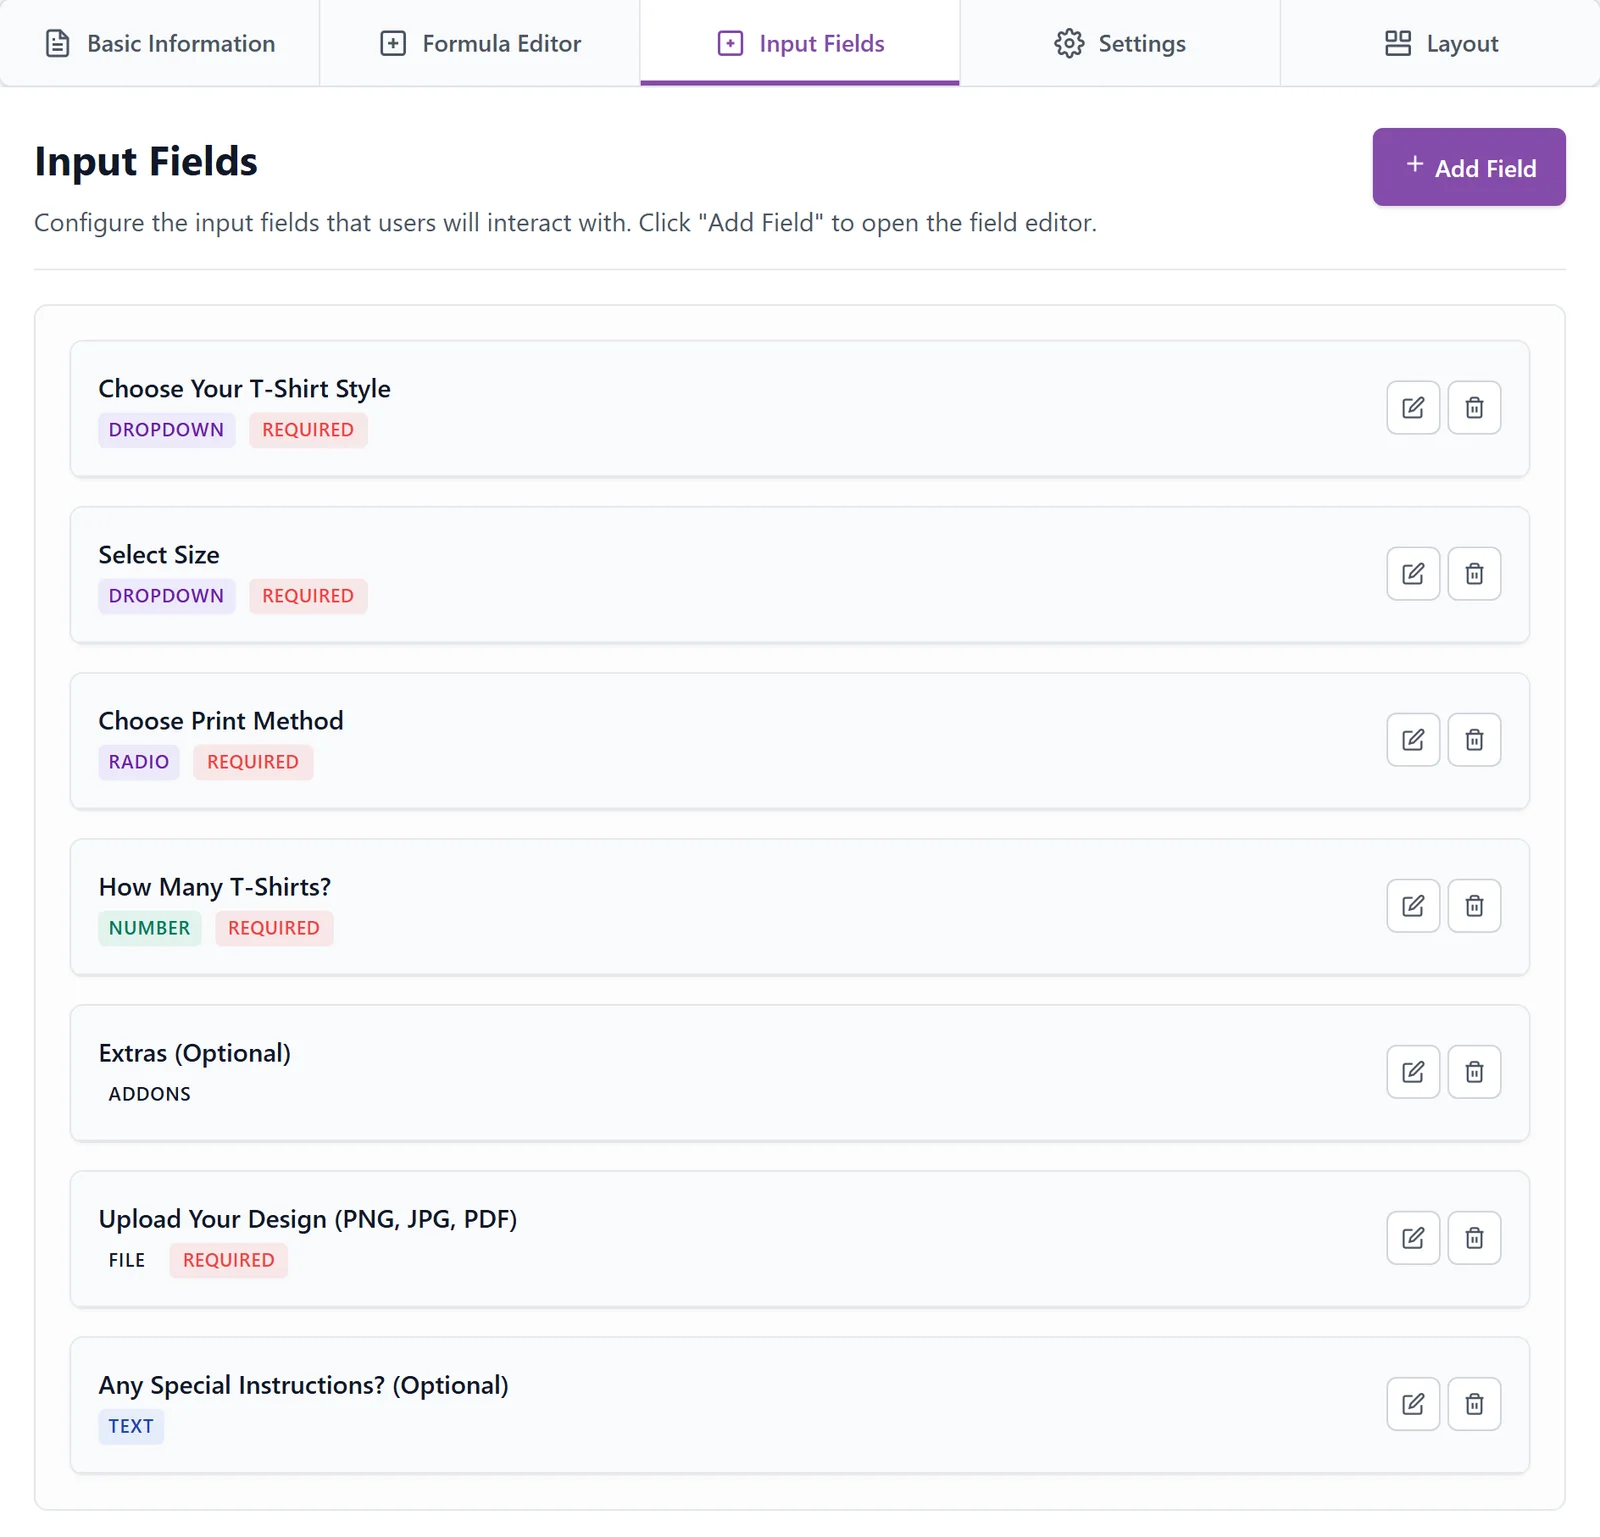This screenshot has height=1537, width=1600.
Task: Delete the How Many T-Shirts field
Action: tap(1474, 906)
